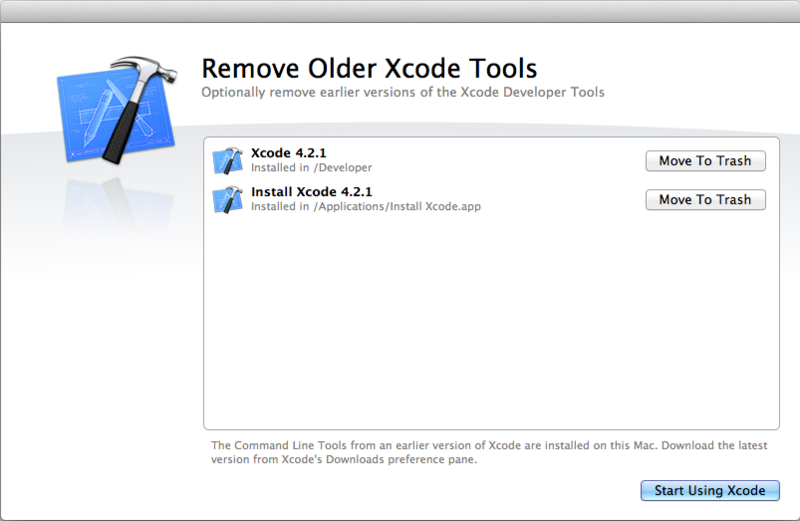Click the "Optionally remove earlier versions" subtitle
The width and height of the screenshot is (800, 521).
point(403,92)
